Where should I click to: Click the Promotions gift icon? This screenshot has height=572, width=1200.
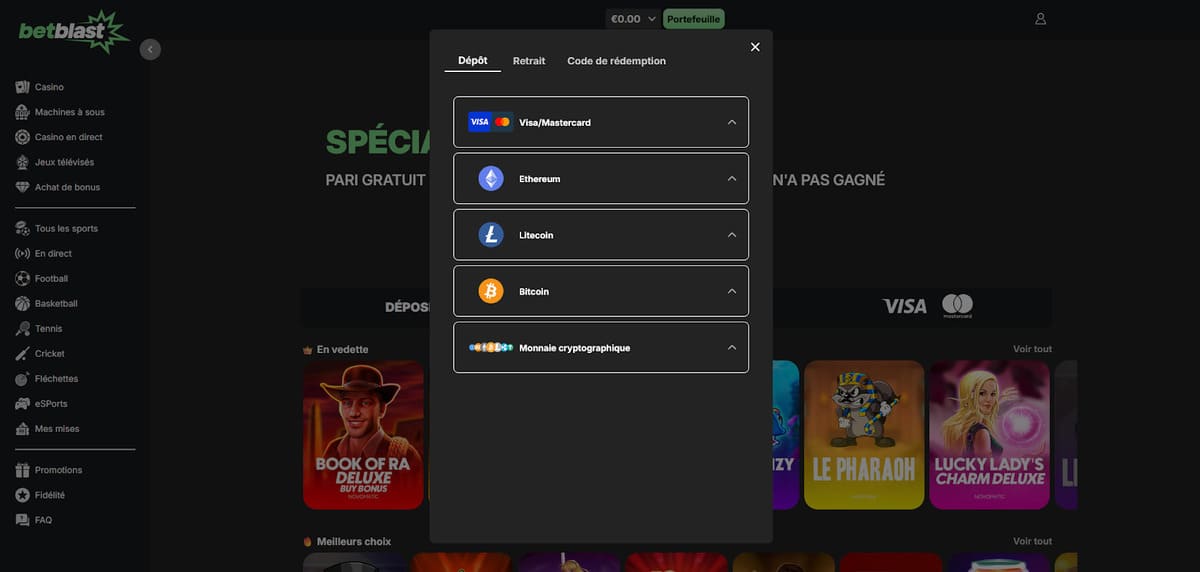coord(23,470)
